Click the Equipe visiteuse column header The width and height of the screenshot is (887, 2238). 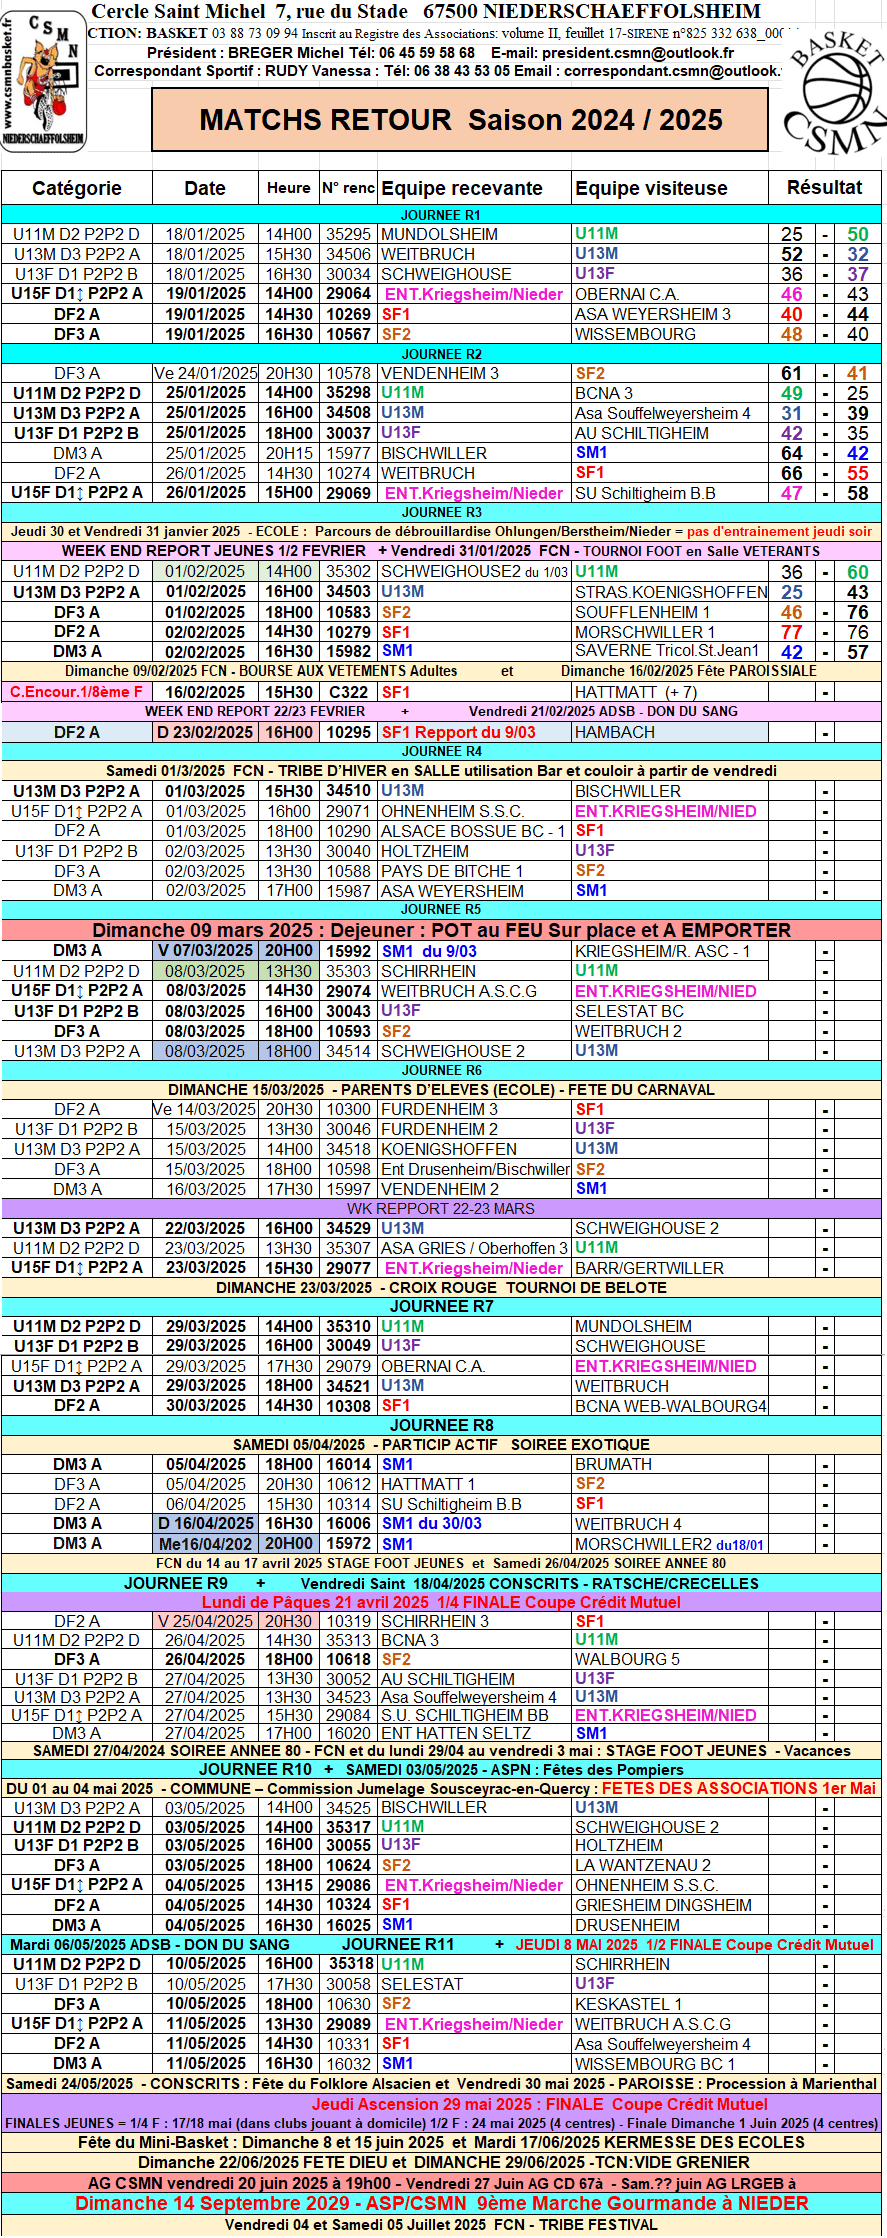[671, 188]
